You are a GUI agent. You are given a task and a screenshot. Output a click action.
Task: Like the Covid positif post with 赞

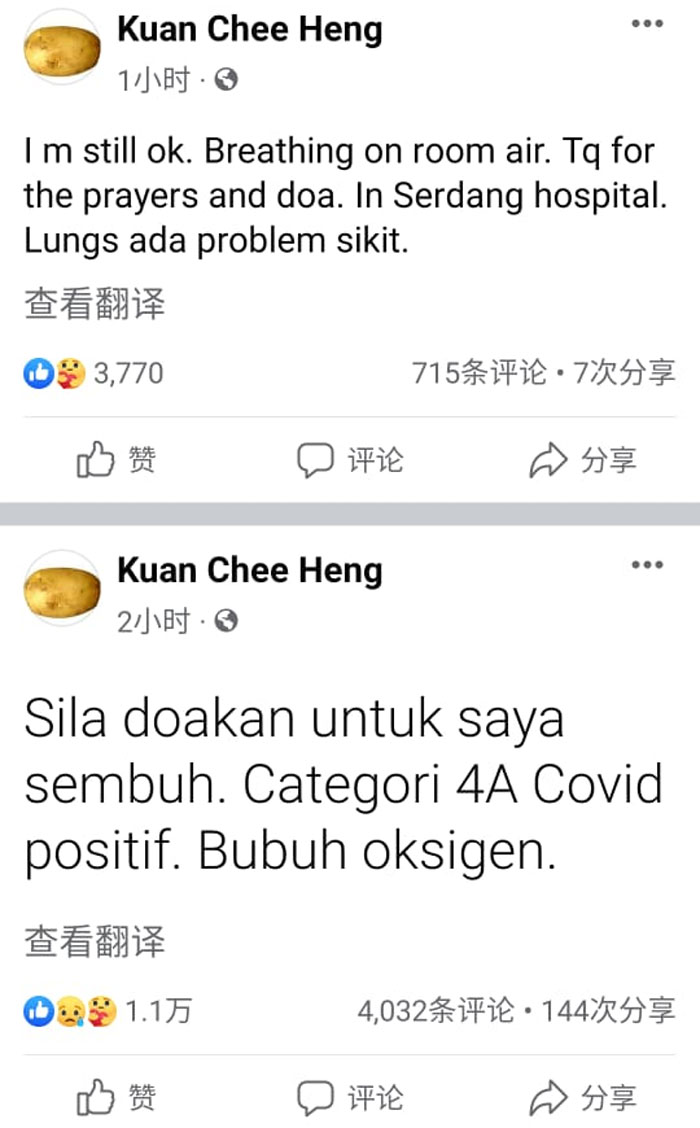(x=117, y=1098)
